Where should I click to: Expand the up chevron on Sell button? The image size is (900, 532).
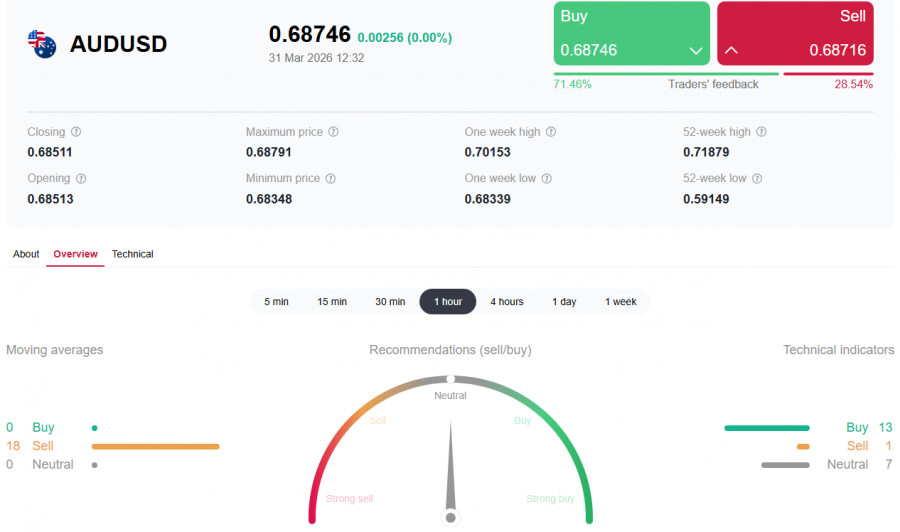[731, 50]
